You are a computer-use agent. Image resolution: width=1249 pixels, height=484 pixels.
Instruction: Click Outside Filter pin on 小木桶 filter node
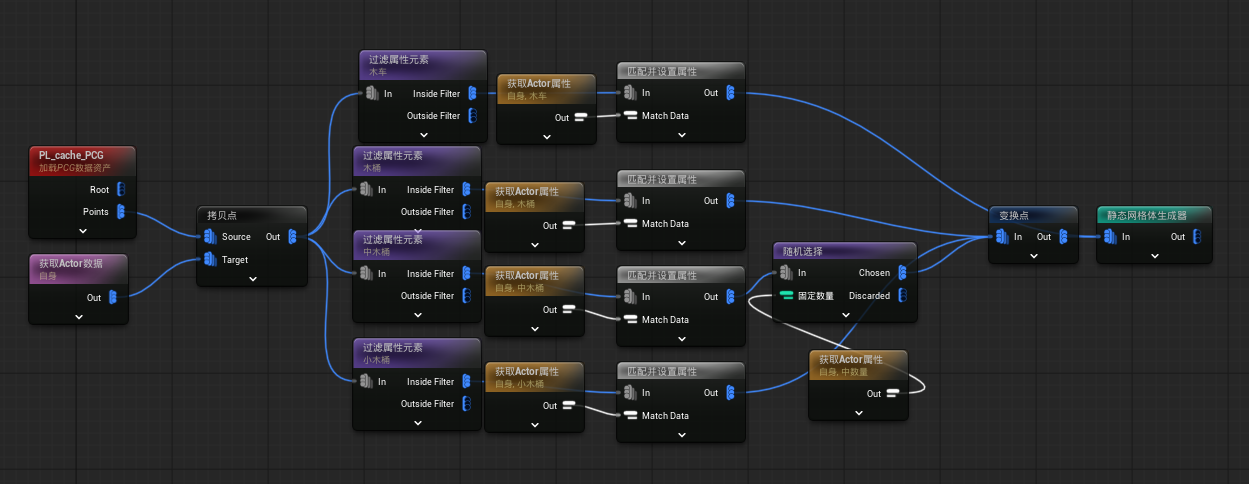coord(466,404)
